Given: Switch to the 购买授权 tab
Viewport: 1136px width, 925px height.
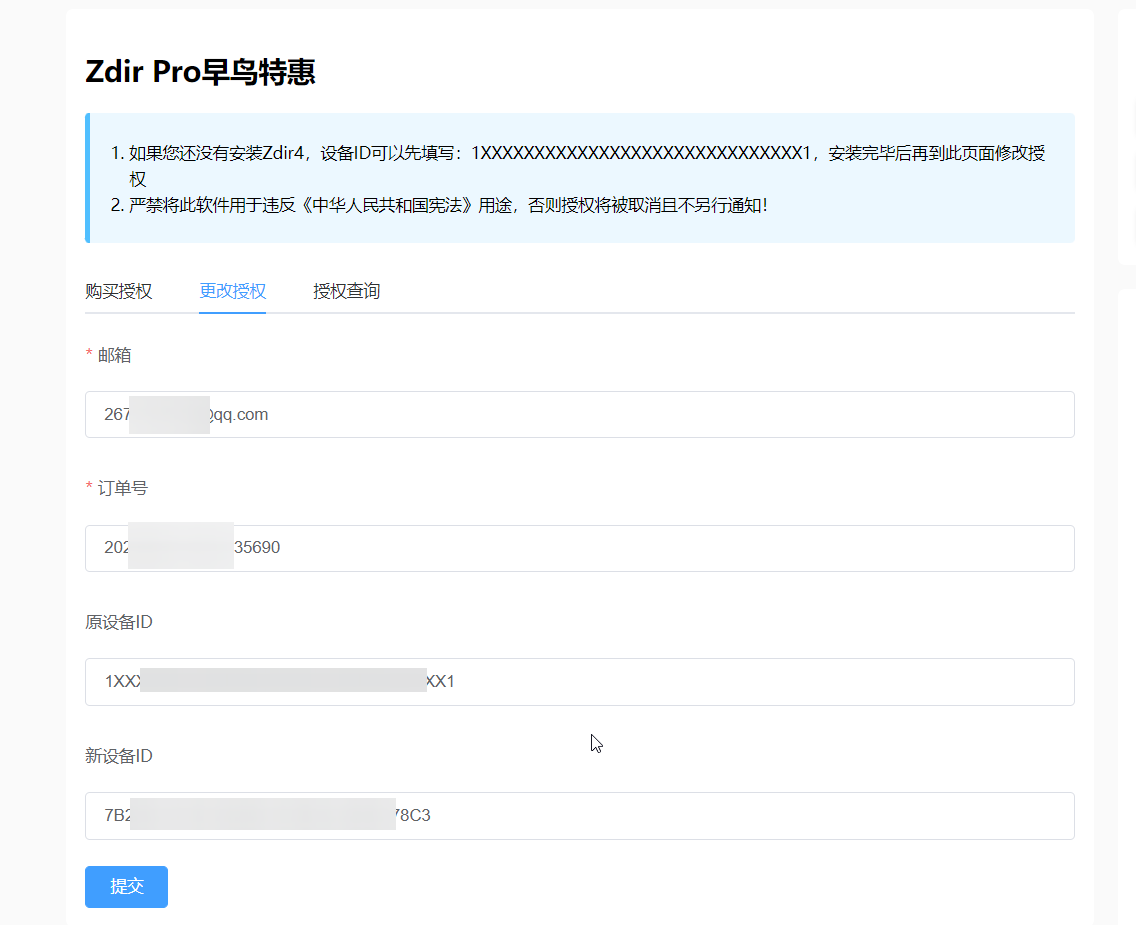Looking at the screenshot, I should click(119, 292).
